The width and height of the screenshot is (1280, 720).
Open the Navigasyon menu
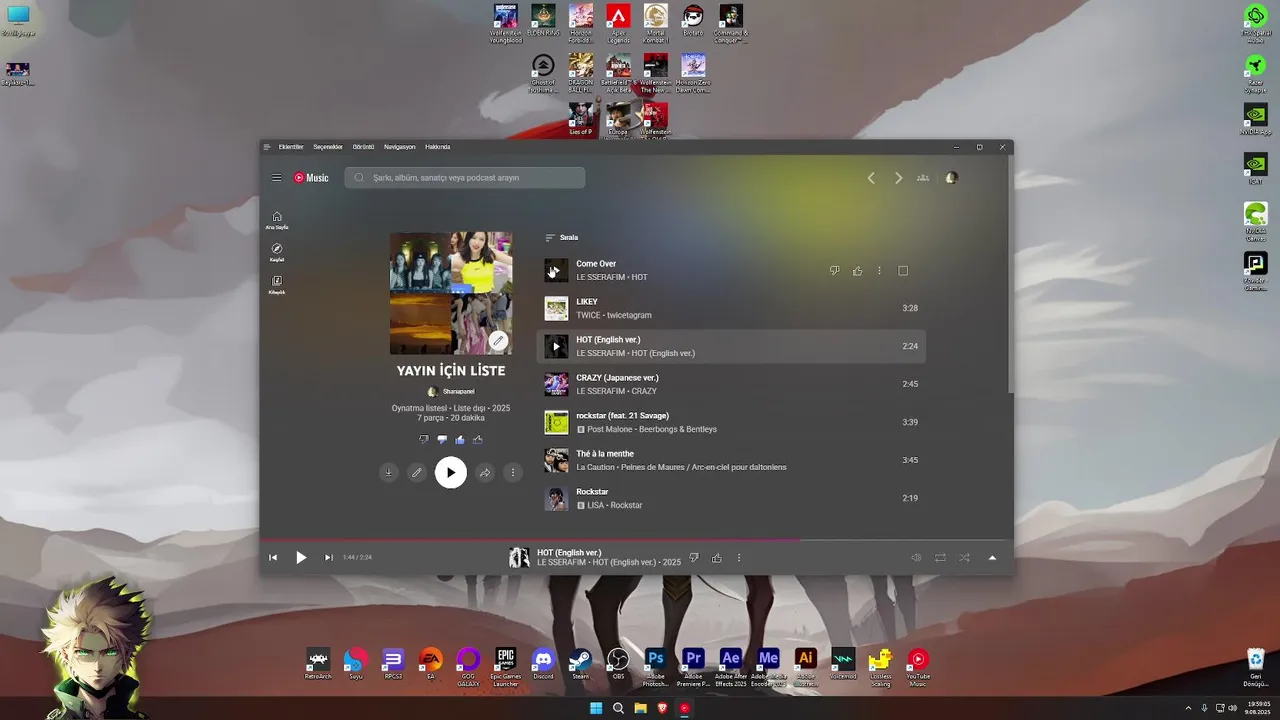coord(400,147)
